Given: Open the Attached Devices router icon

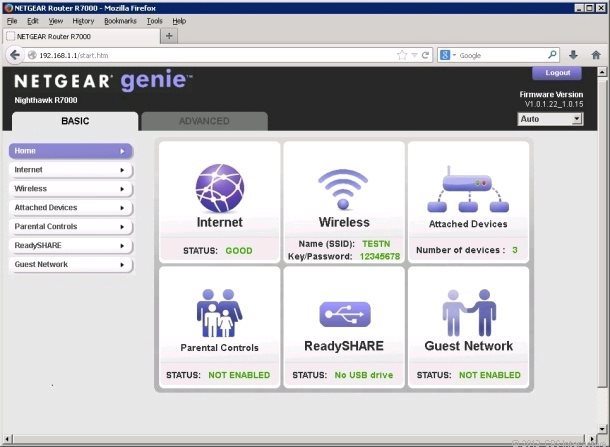Looking at the screenshot, I should (468, 189).
